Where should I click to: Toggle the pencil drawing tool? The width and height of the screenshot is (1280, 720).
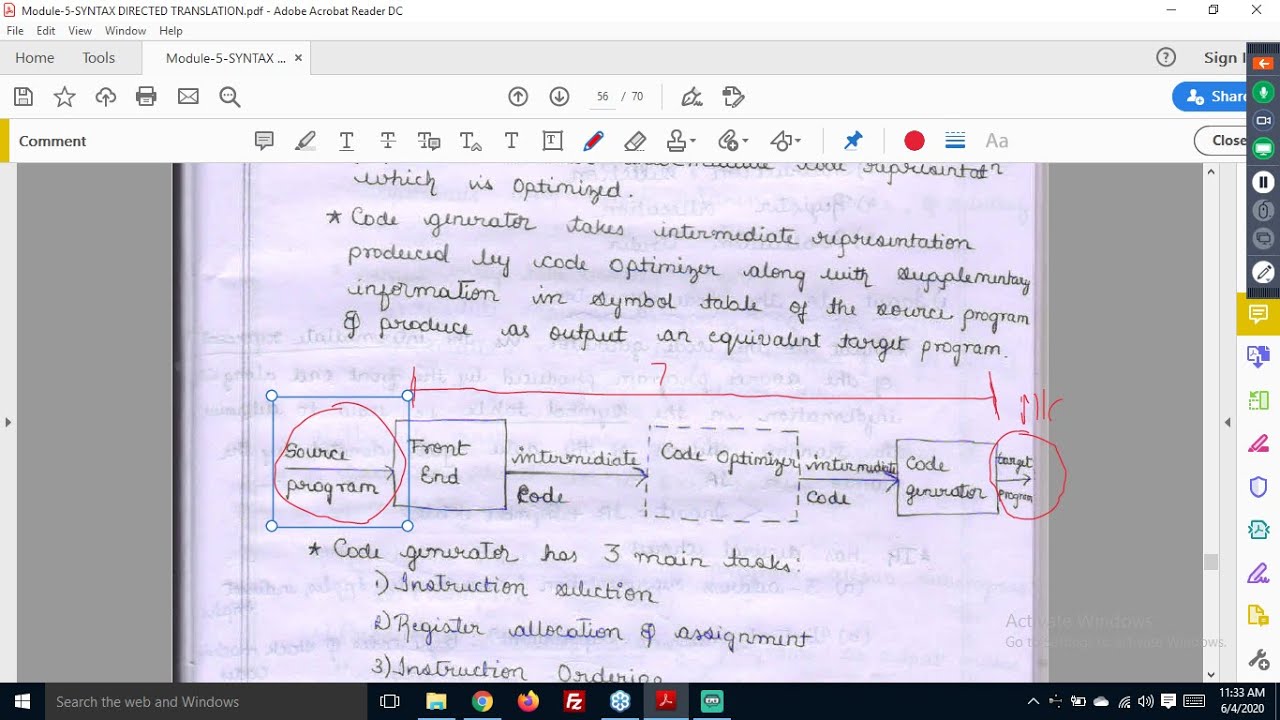(x=593, y=141)
